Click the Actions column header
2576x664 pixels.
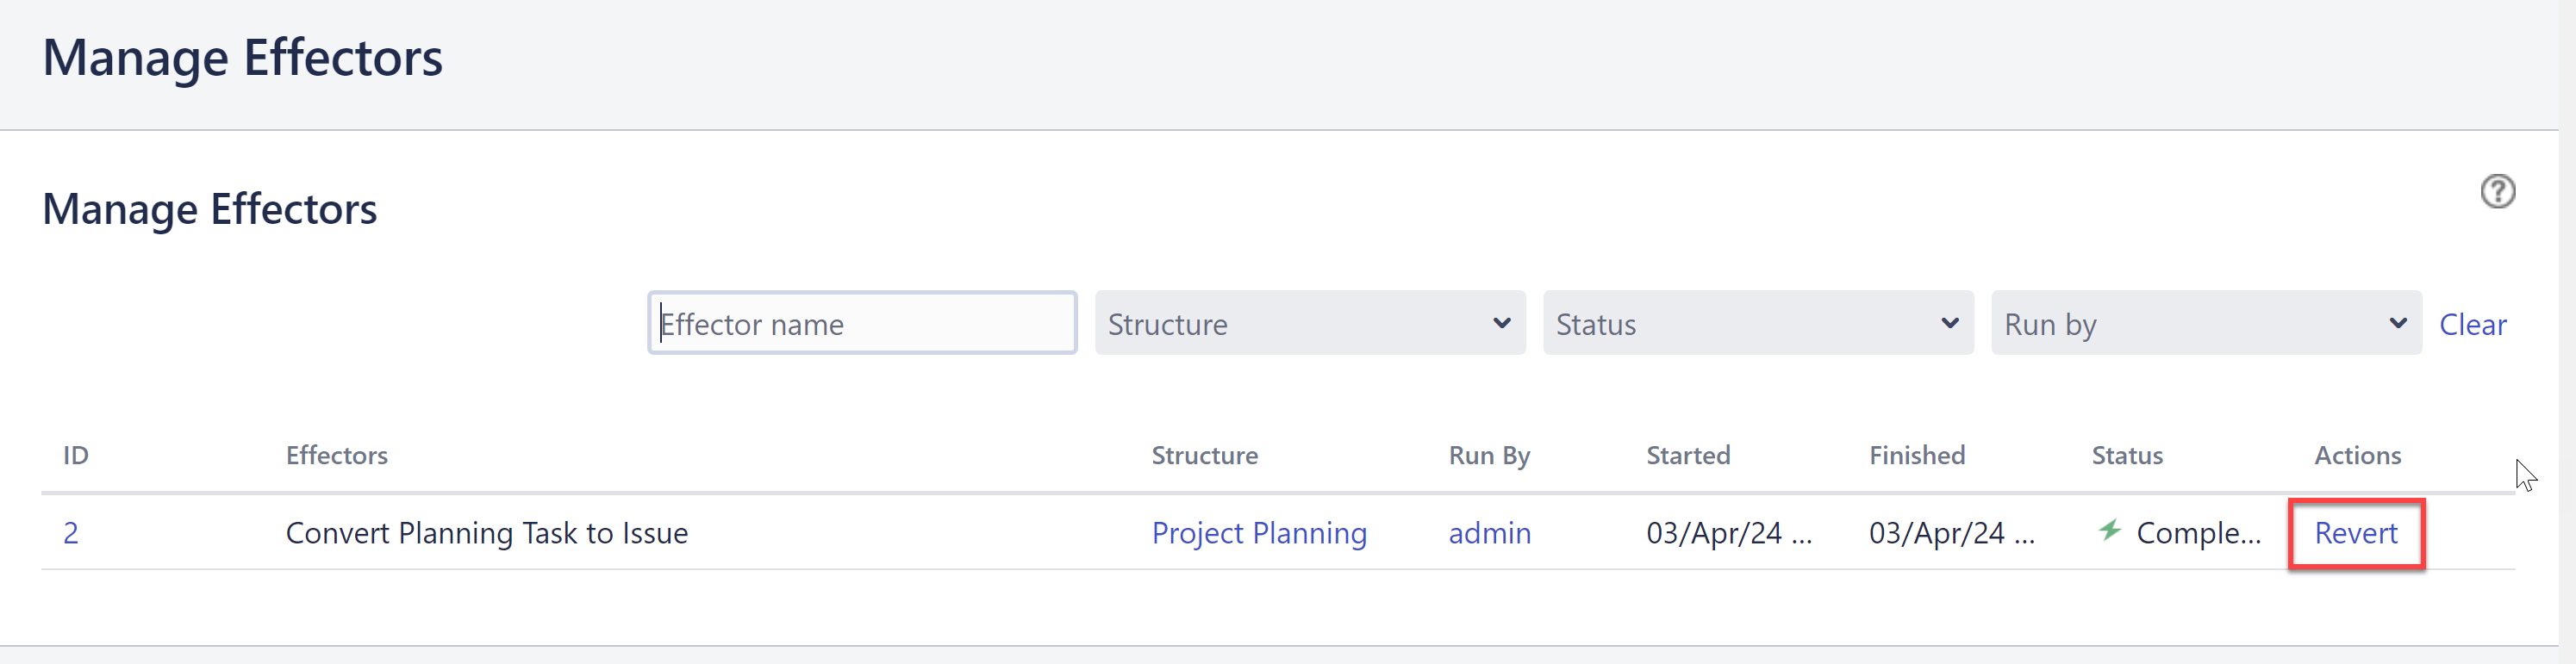tap(2358, 455)
